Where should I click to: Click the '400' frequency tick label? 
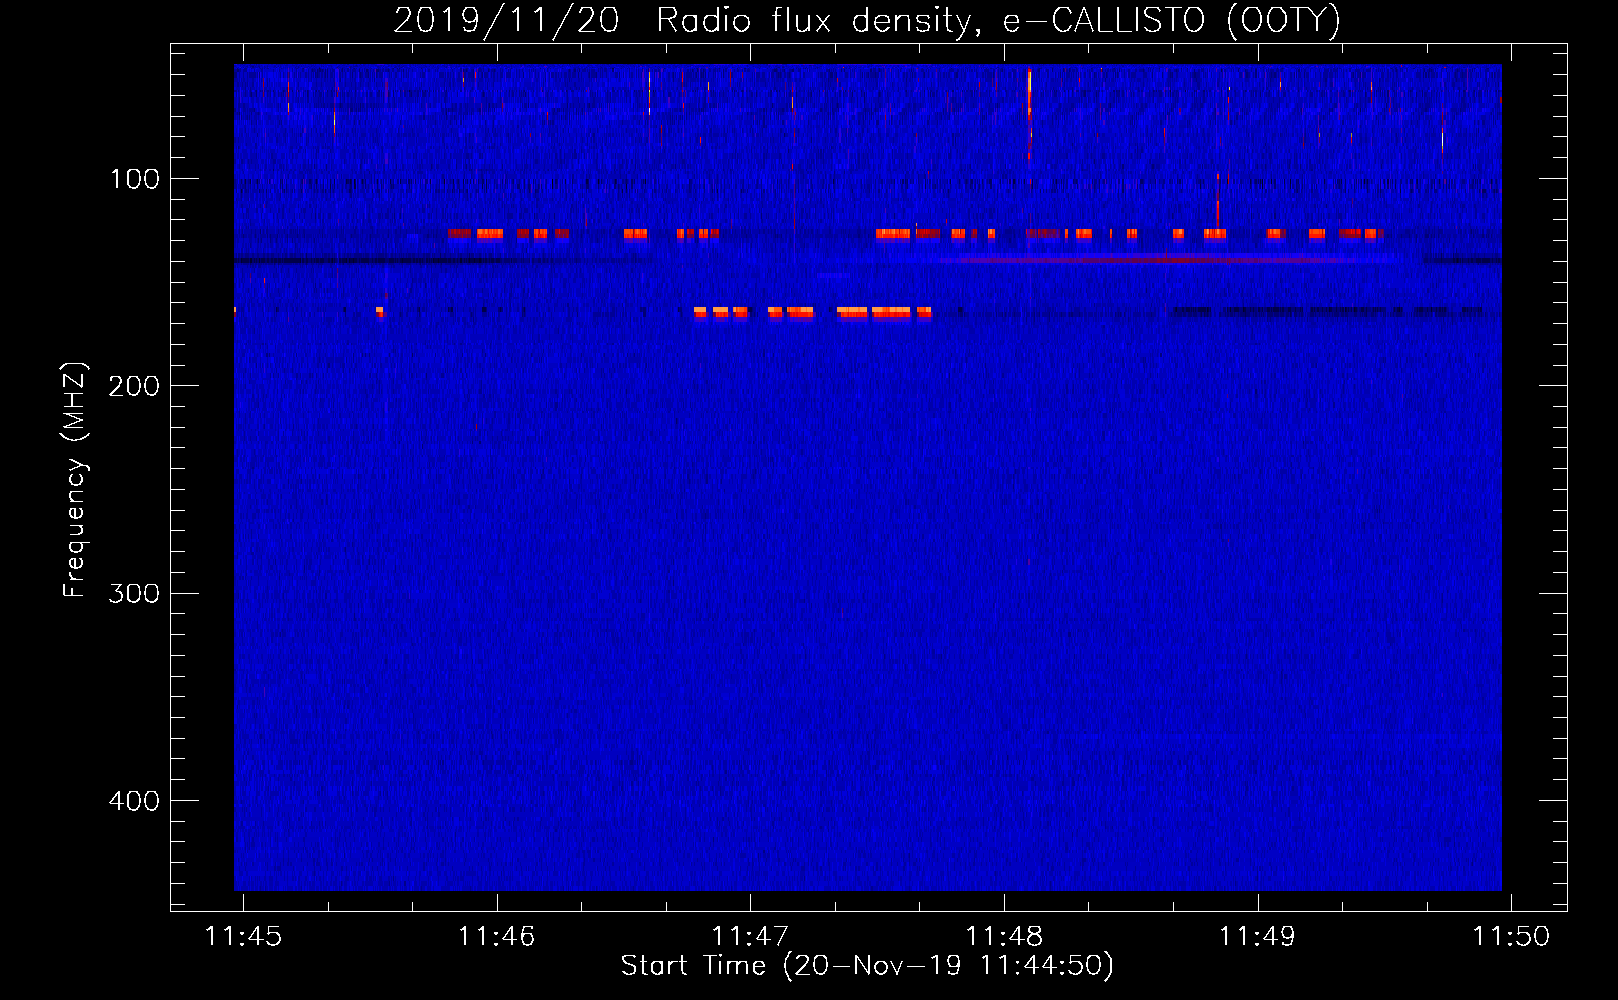pos(135,801)
